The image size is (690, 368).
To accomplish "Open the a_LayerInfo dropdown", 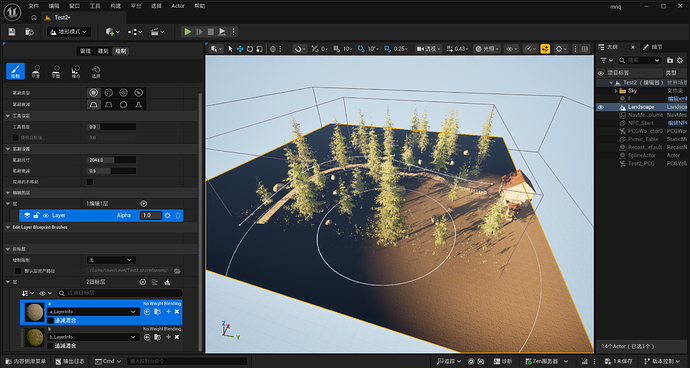I will pyautogui.click(x=93, y=312).
